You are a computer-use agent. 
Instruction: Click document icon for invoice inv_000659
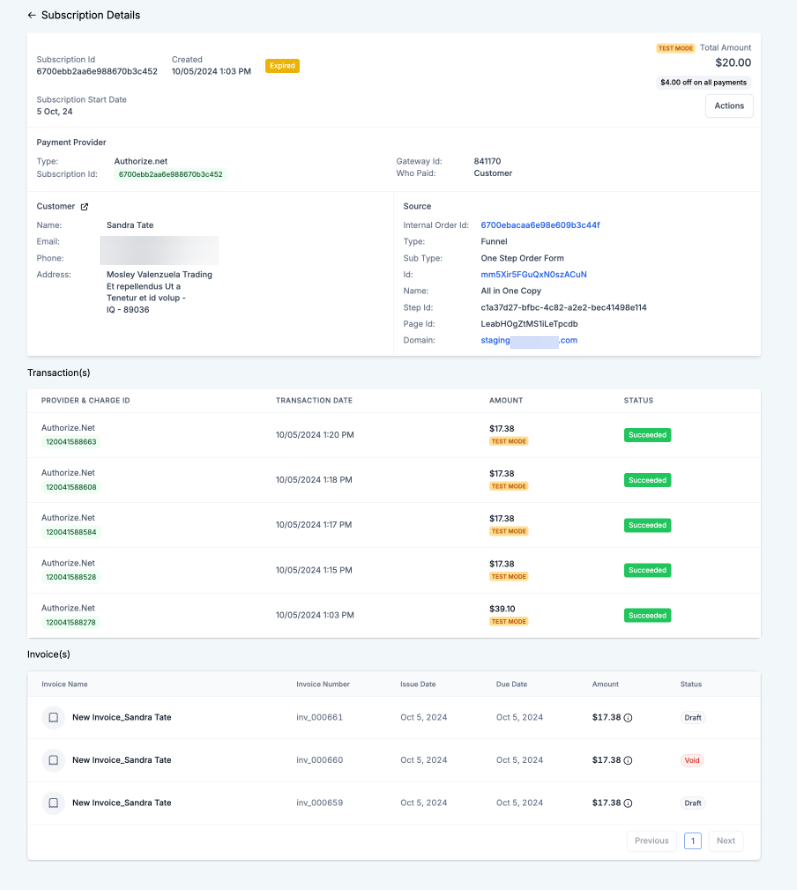pyautogui.click(x=53, y=803)
